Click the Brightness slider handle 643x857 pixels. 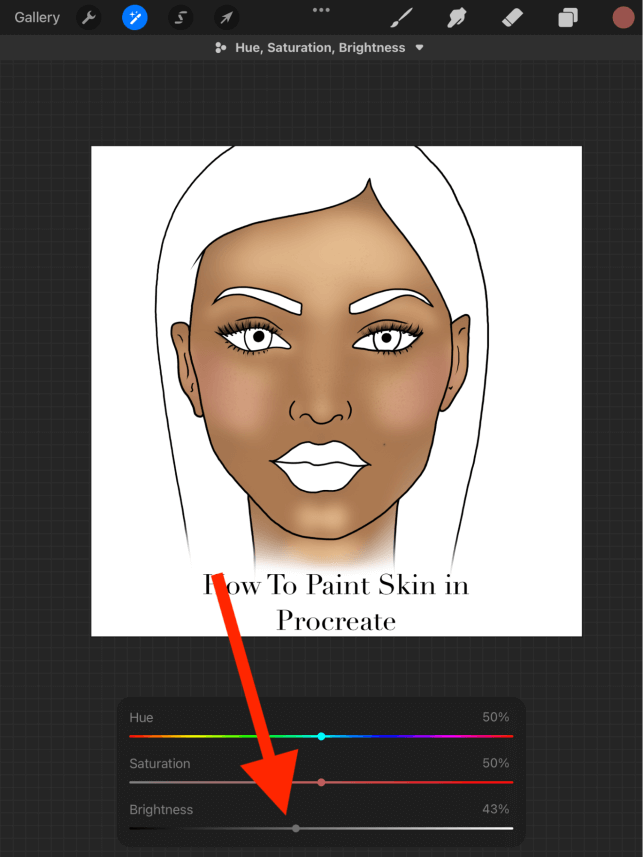[x=296, y=828]
